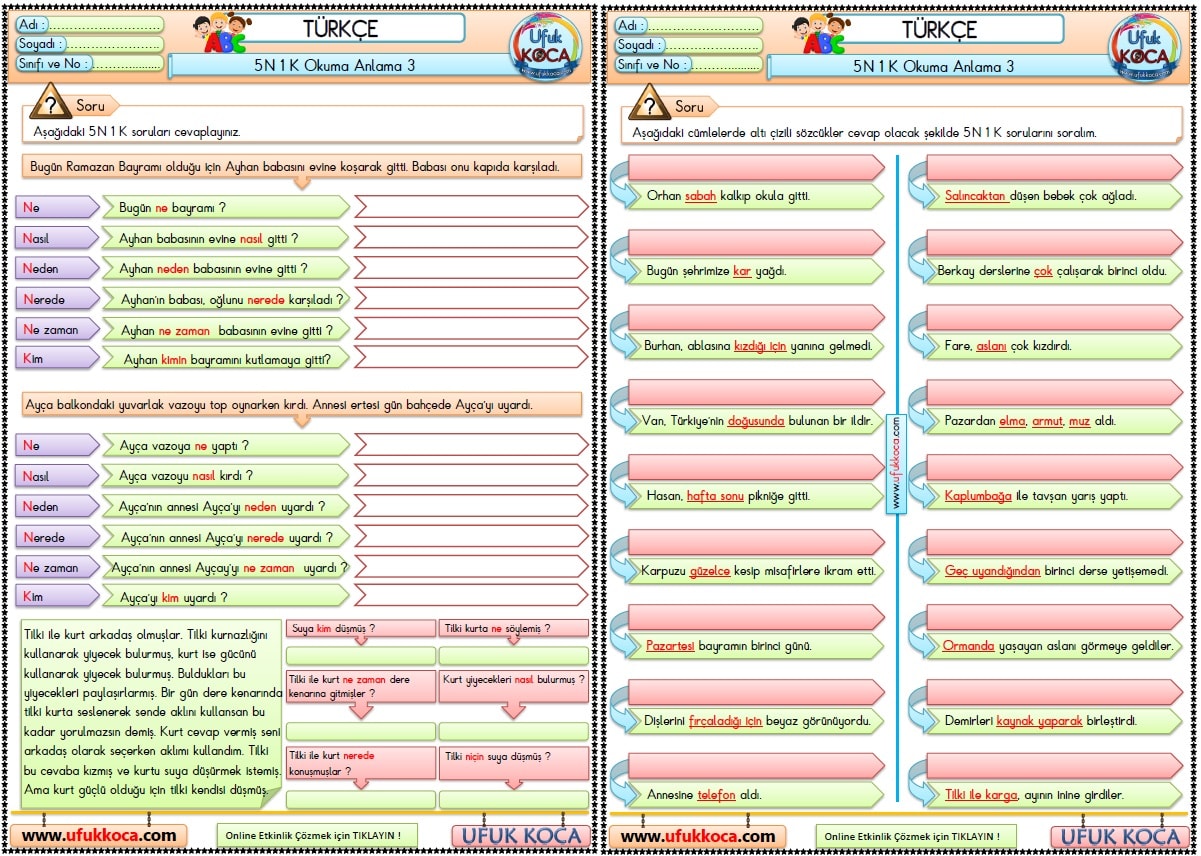Click the Adı field on the left page

click(x=89, y=25)
